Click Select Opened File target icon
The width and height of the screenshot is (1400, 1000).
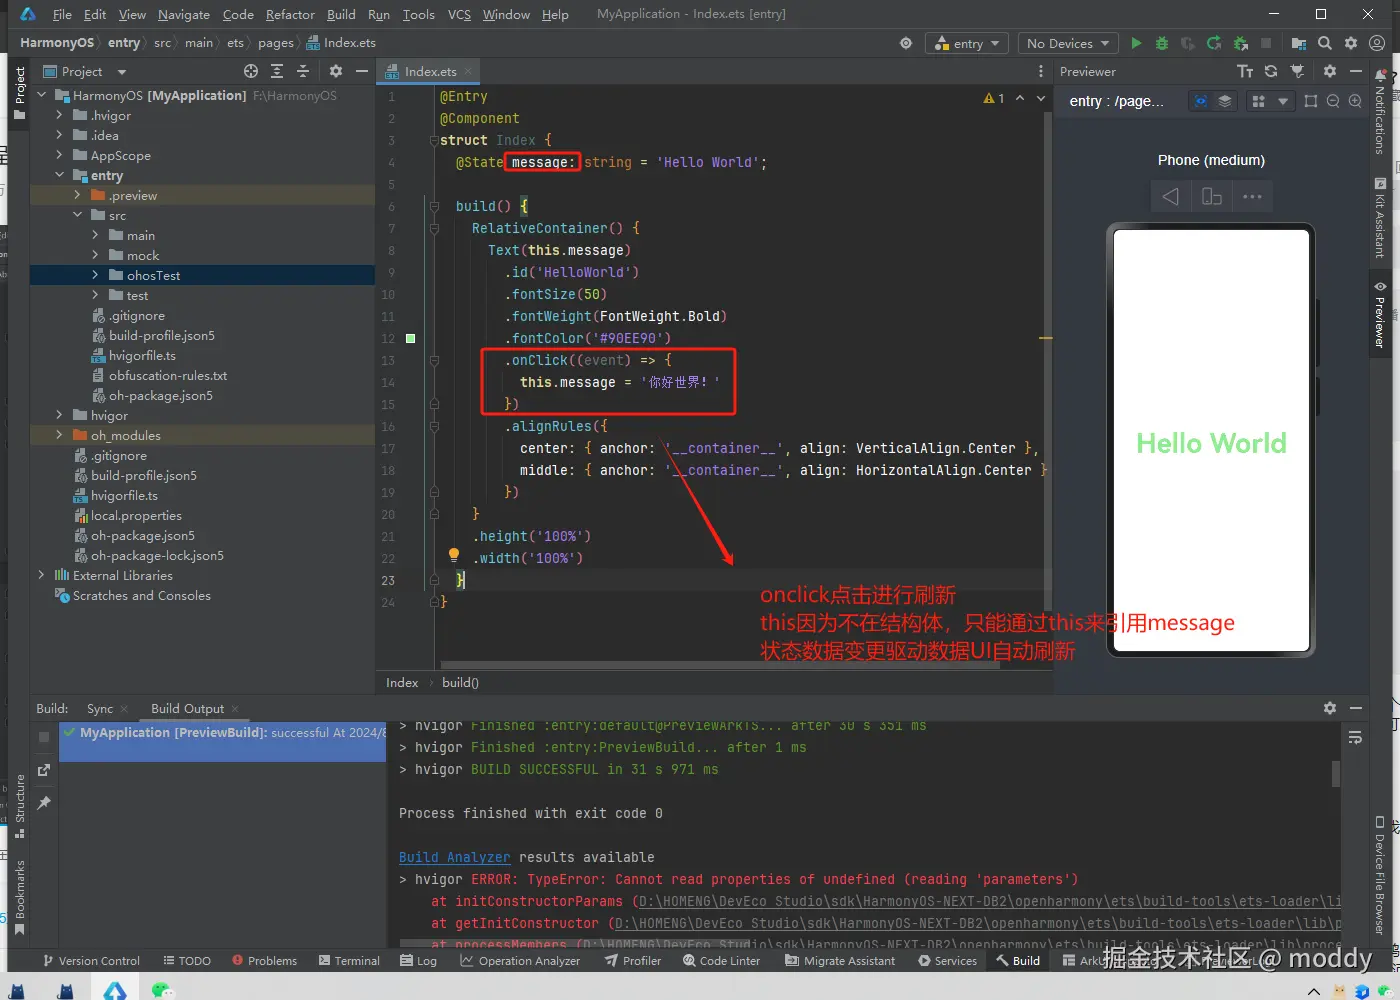tap(251, 71)
